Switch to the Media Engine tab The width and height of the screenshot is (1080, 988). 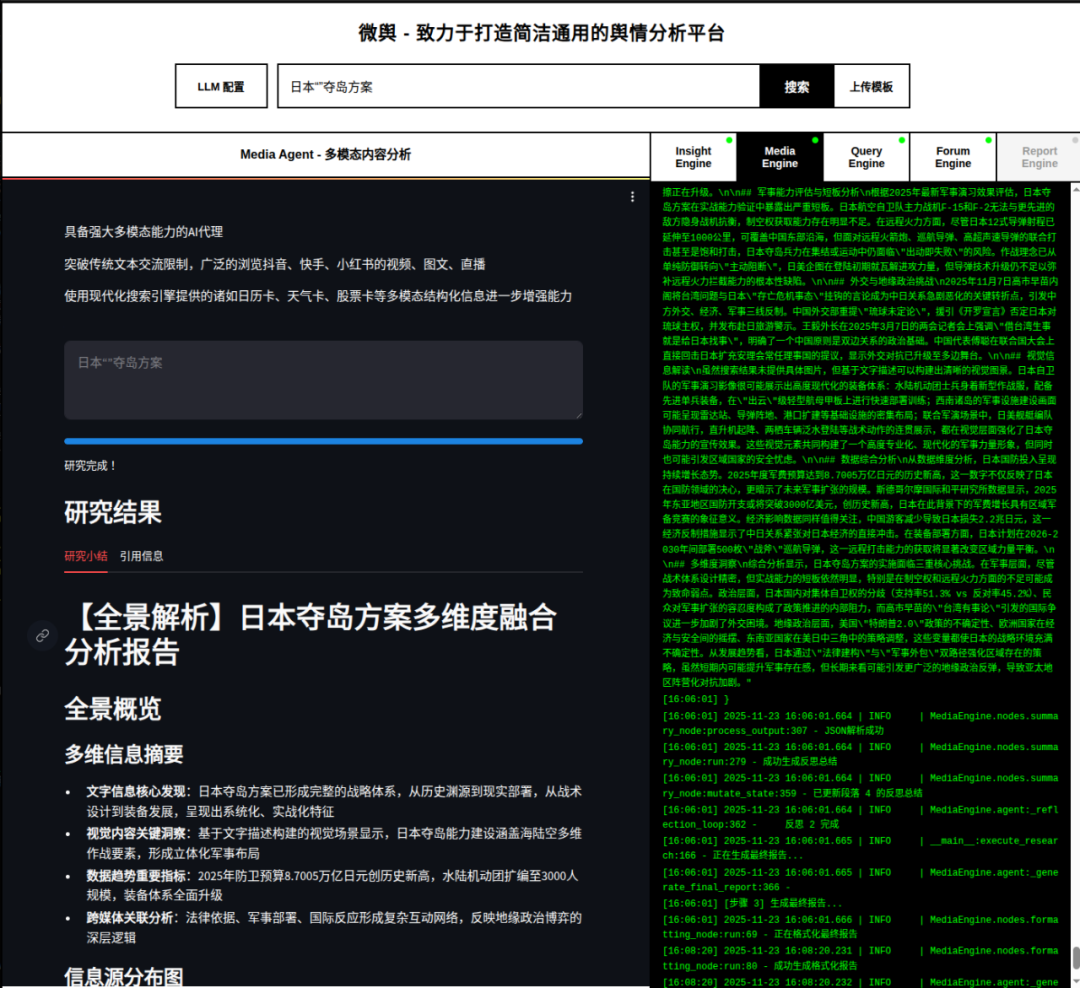[780, 157]
